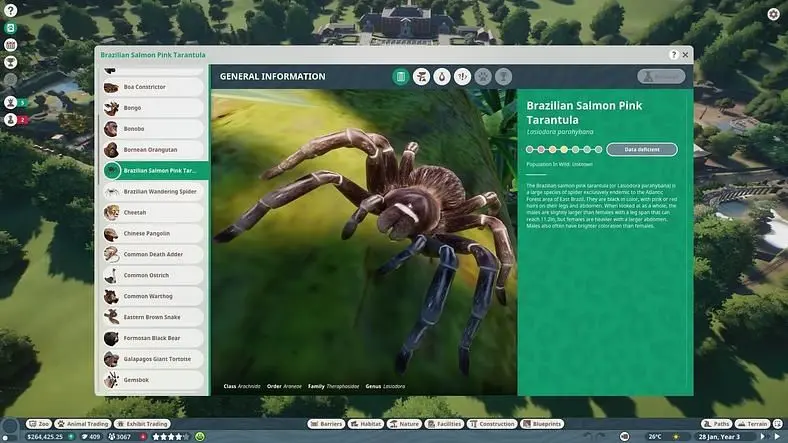Image resolution: width=788 pixels, height=443 pixels.
Task: Select Gemsbok in the animal list
Action: pos(154,380)
